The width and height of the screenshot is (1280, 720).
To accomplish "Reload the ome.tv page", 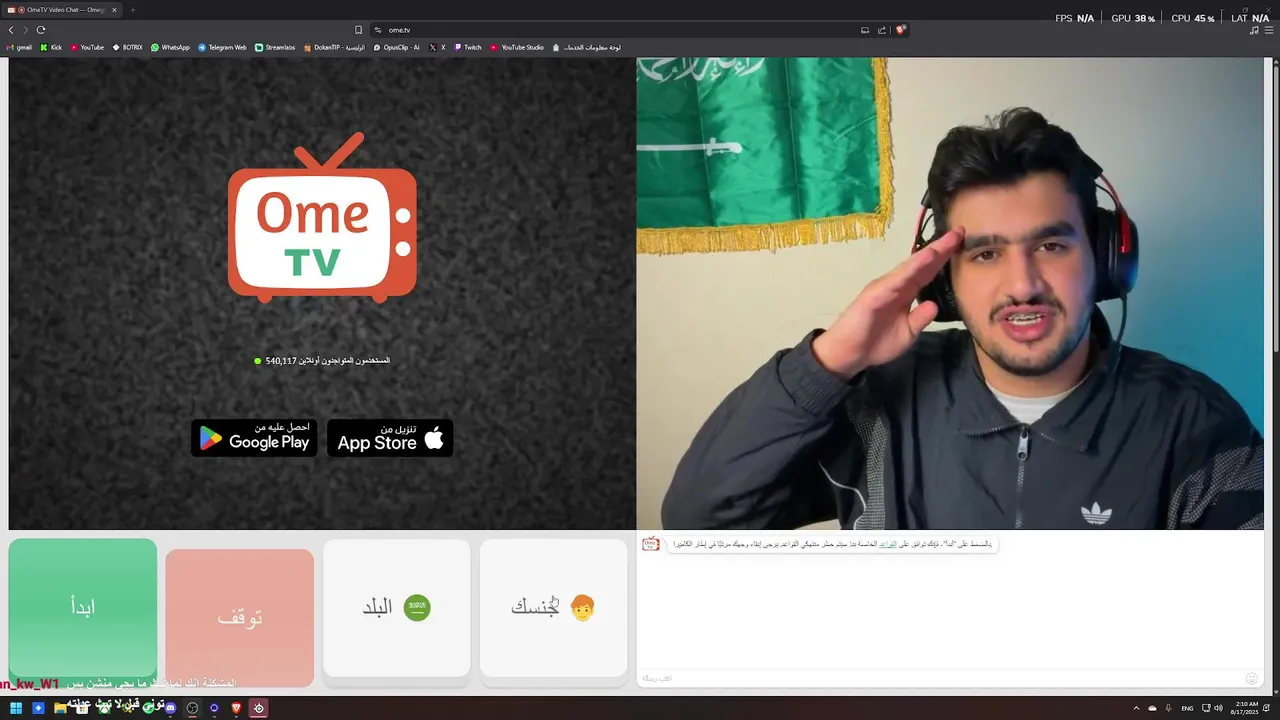I will [x=41, y=30].
